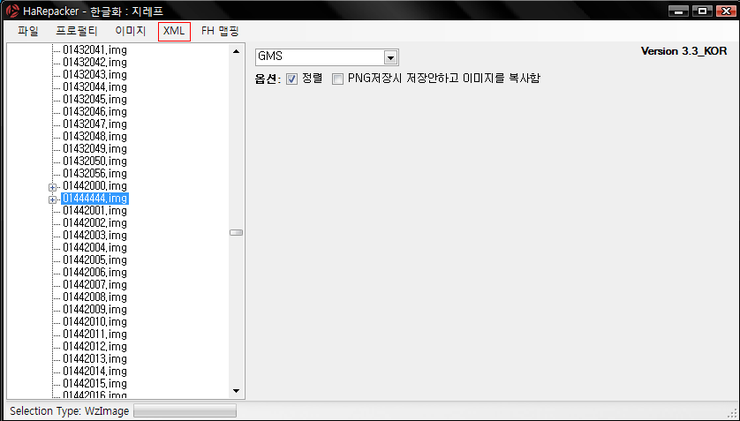Select 01442009.img in the tree
This screenshot has width=740, height=421.
pyautogui.click(x=95, y=310)
